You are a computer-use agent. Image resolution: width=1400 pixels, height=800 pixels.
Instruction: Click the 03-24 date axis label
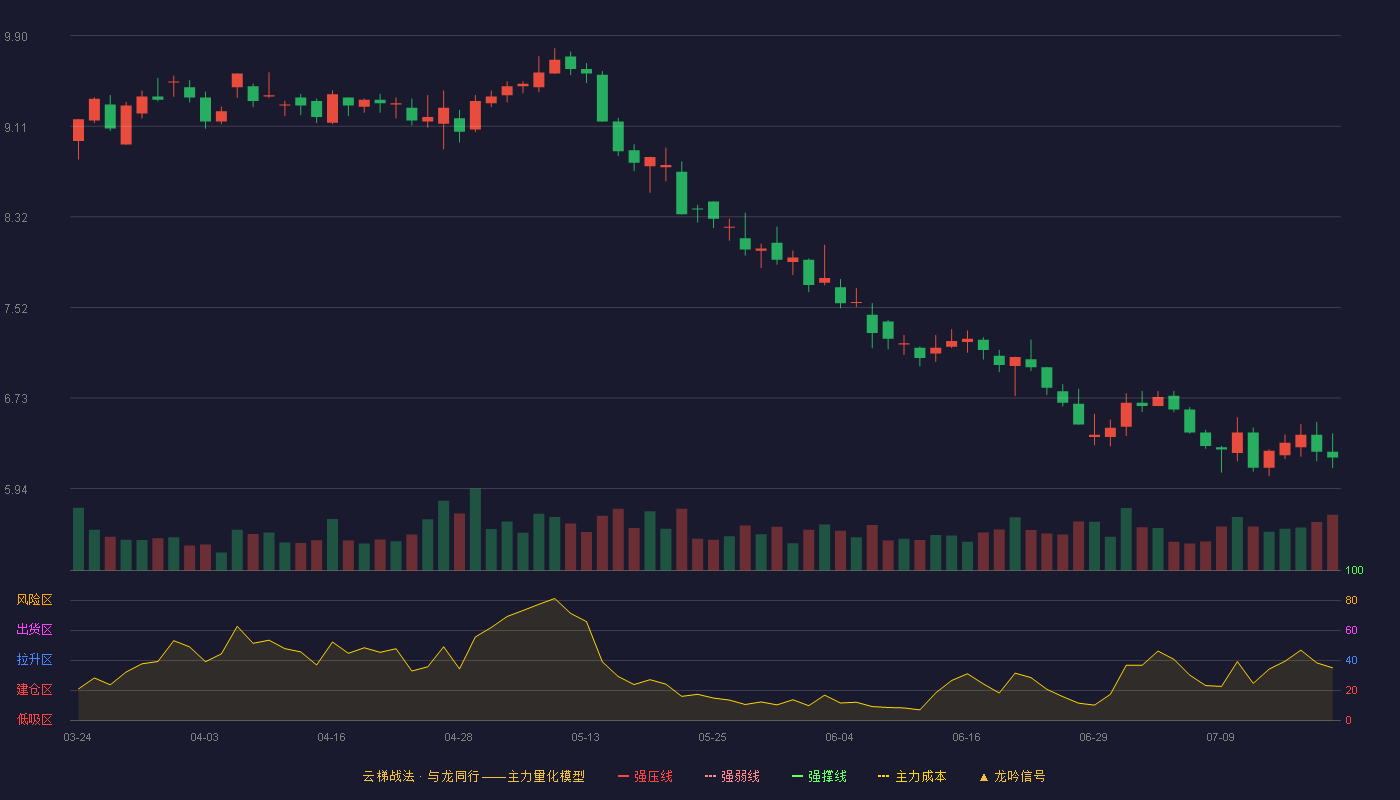tap(77, 737)
